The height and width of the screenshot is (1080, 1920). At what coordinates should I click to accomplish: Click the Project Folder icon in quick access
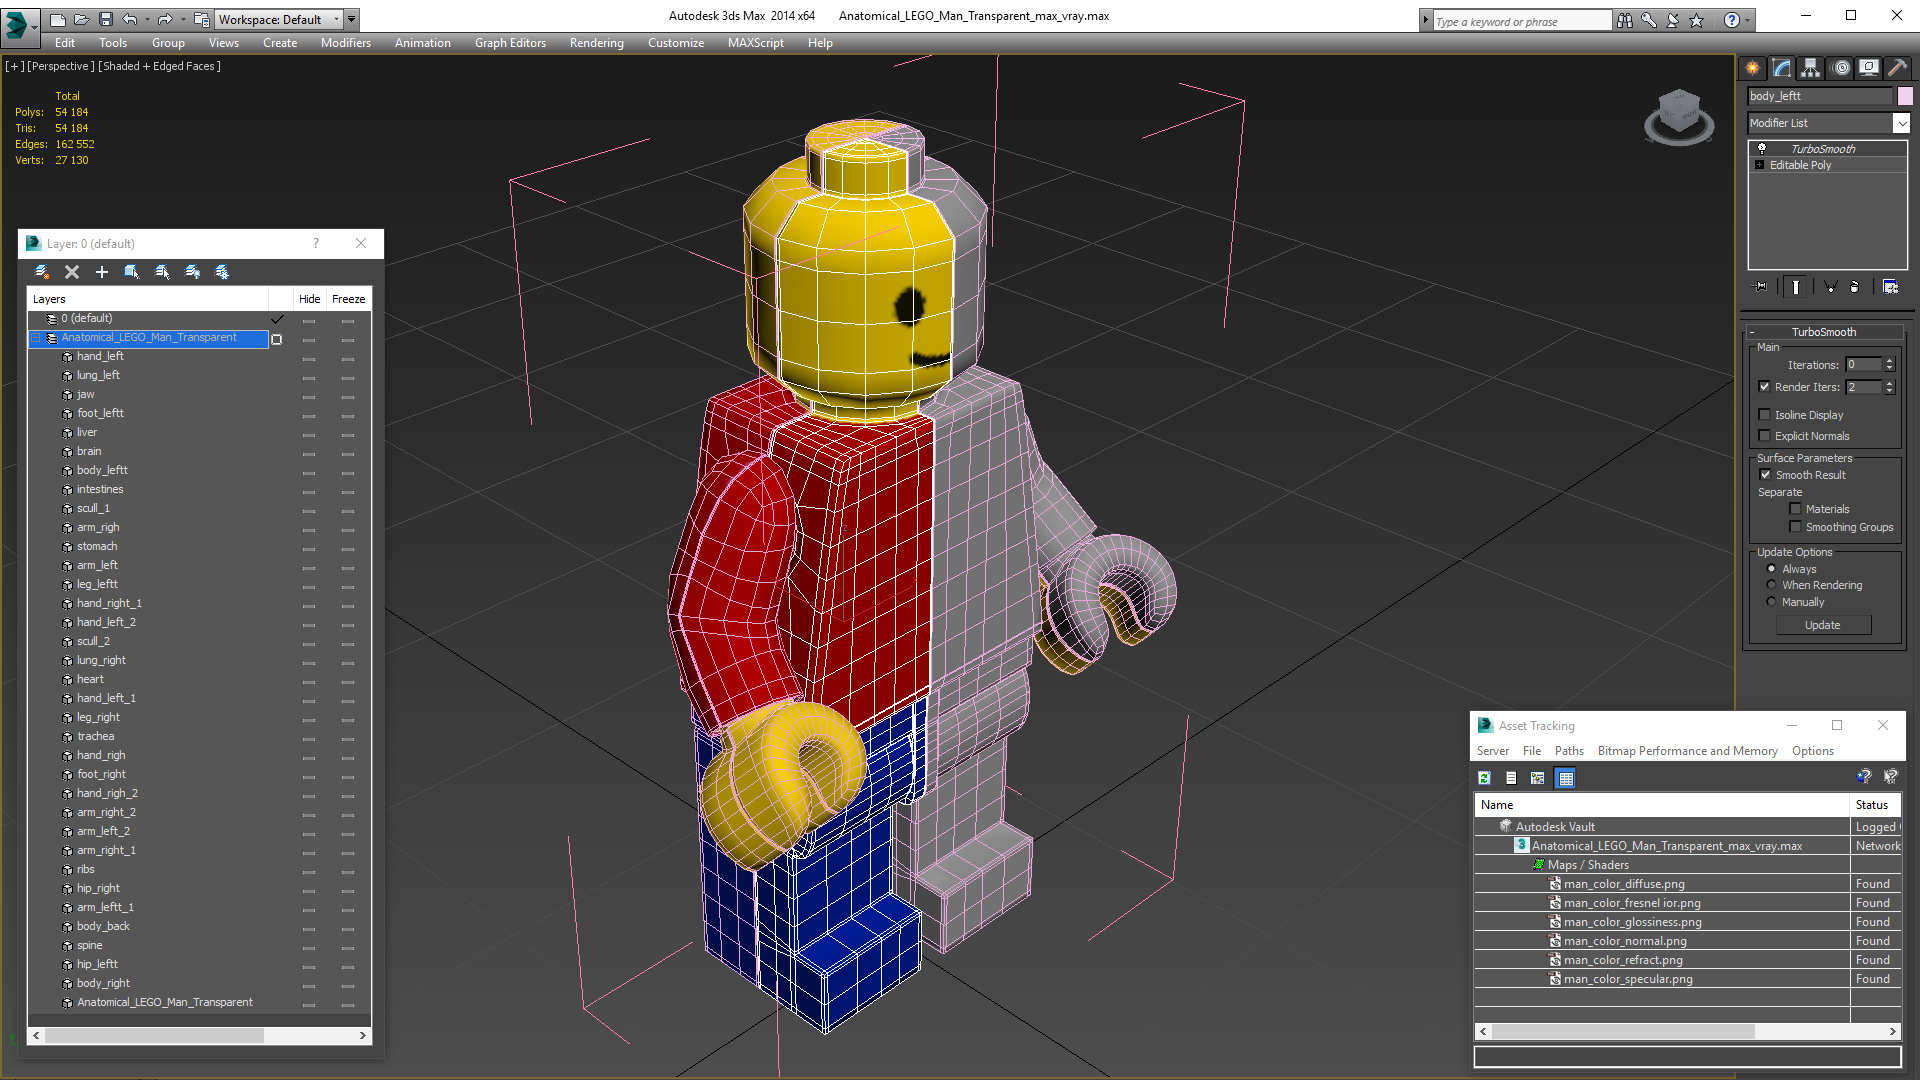(x=201, y=19)
